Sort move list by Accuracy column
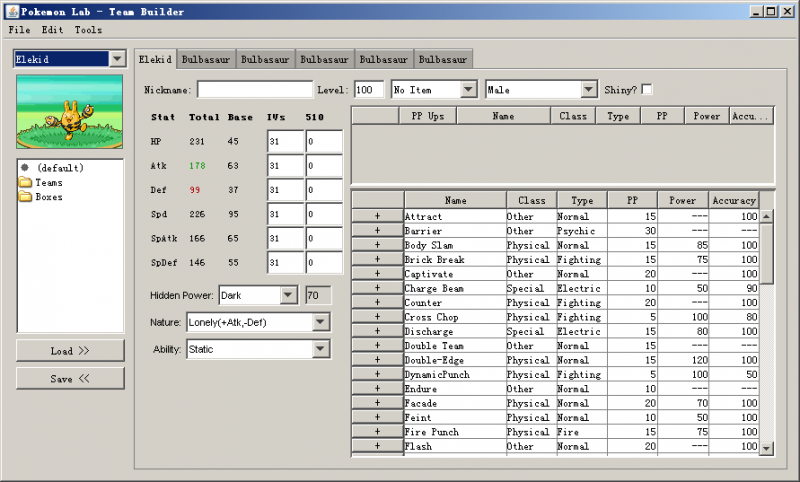The height and width of the screenshot is (482, 800). 734,200
